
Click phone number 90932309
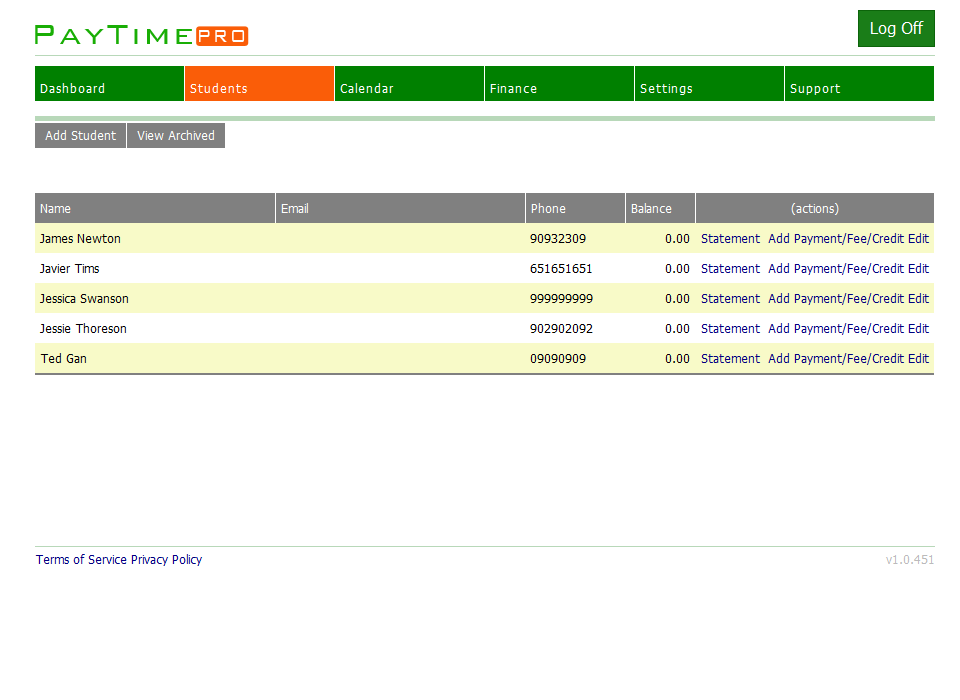point(558,239)
